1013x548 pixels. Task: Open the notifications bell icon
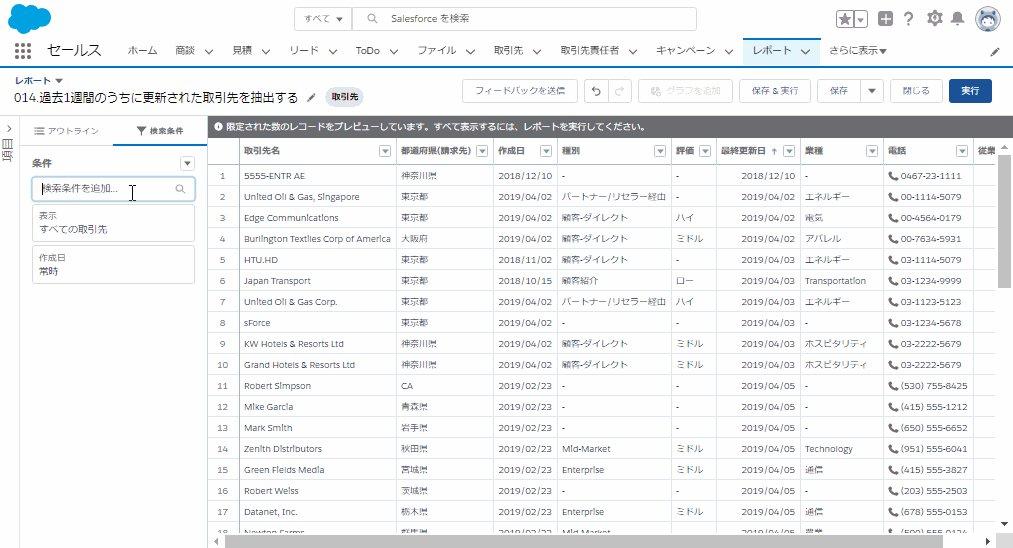pyautogui.click(x=957, y=18)
